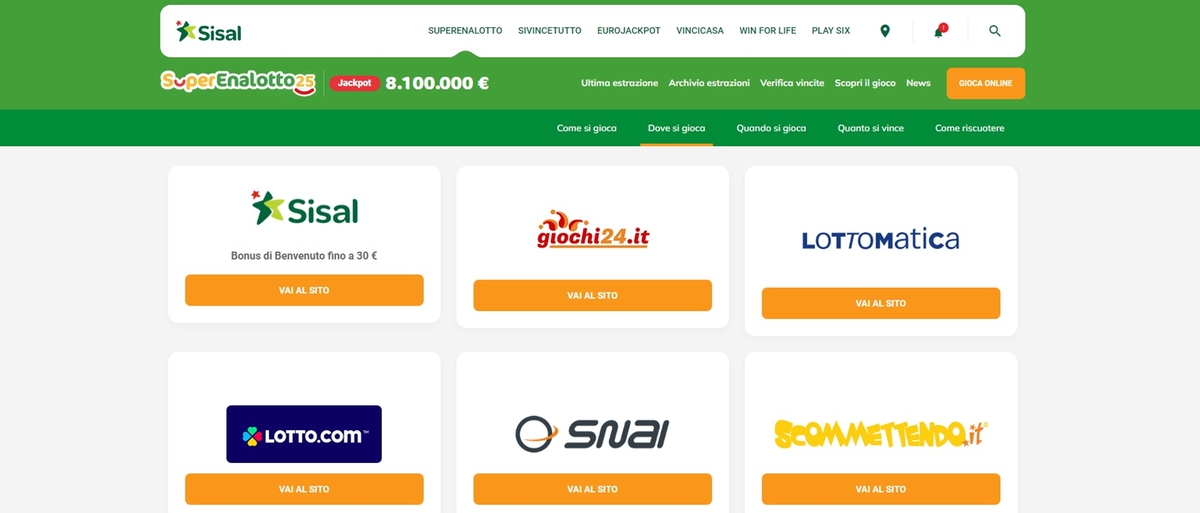The height and width of the screenshot is (513, 1200).
Task: Click the SuperEnalotto 25 logo
Action: [238, 83]
